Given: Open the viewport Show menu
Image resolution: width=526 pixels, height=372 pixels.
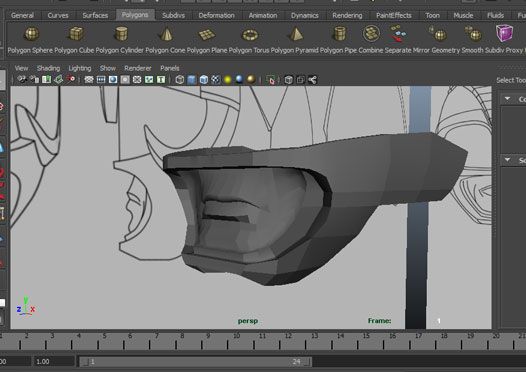Looking at the screenshot, I should [108, 68].
